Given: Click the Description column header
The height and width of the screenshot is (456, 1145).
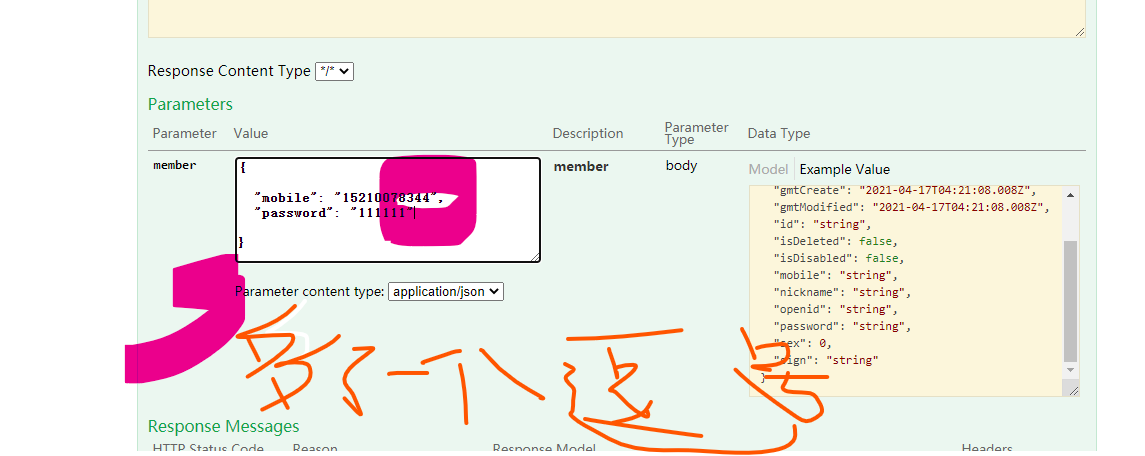Looking at the screenshot, I should pos(588,133).
